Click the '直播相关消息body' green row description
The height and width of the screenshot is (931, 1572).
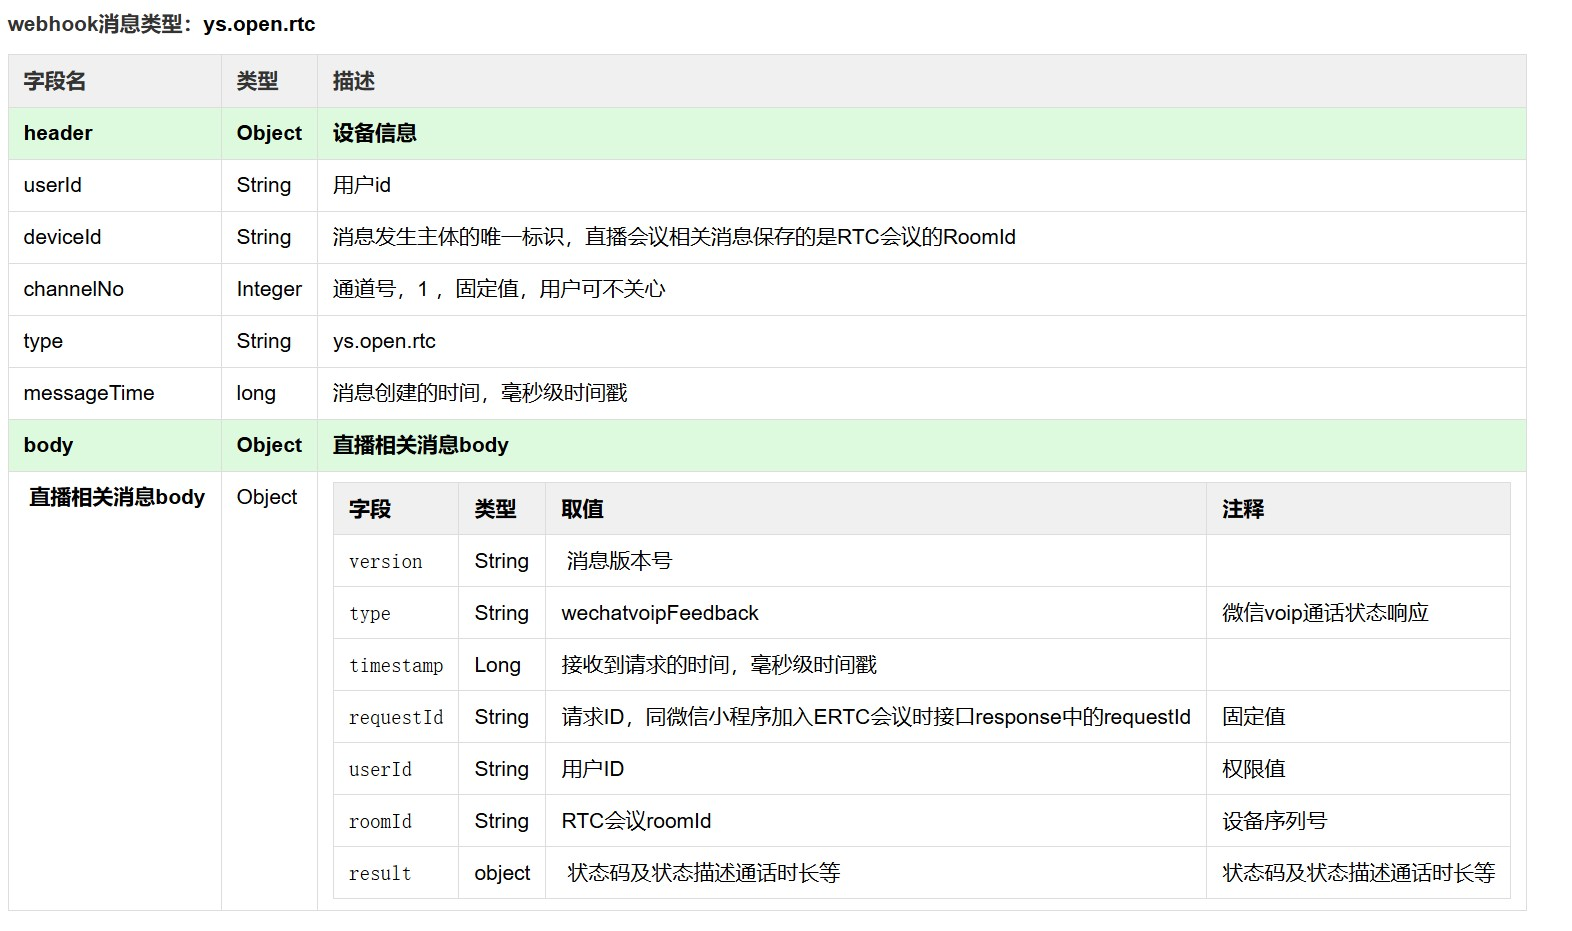[x=421, y=445]
